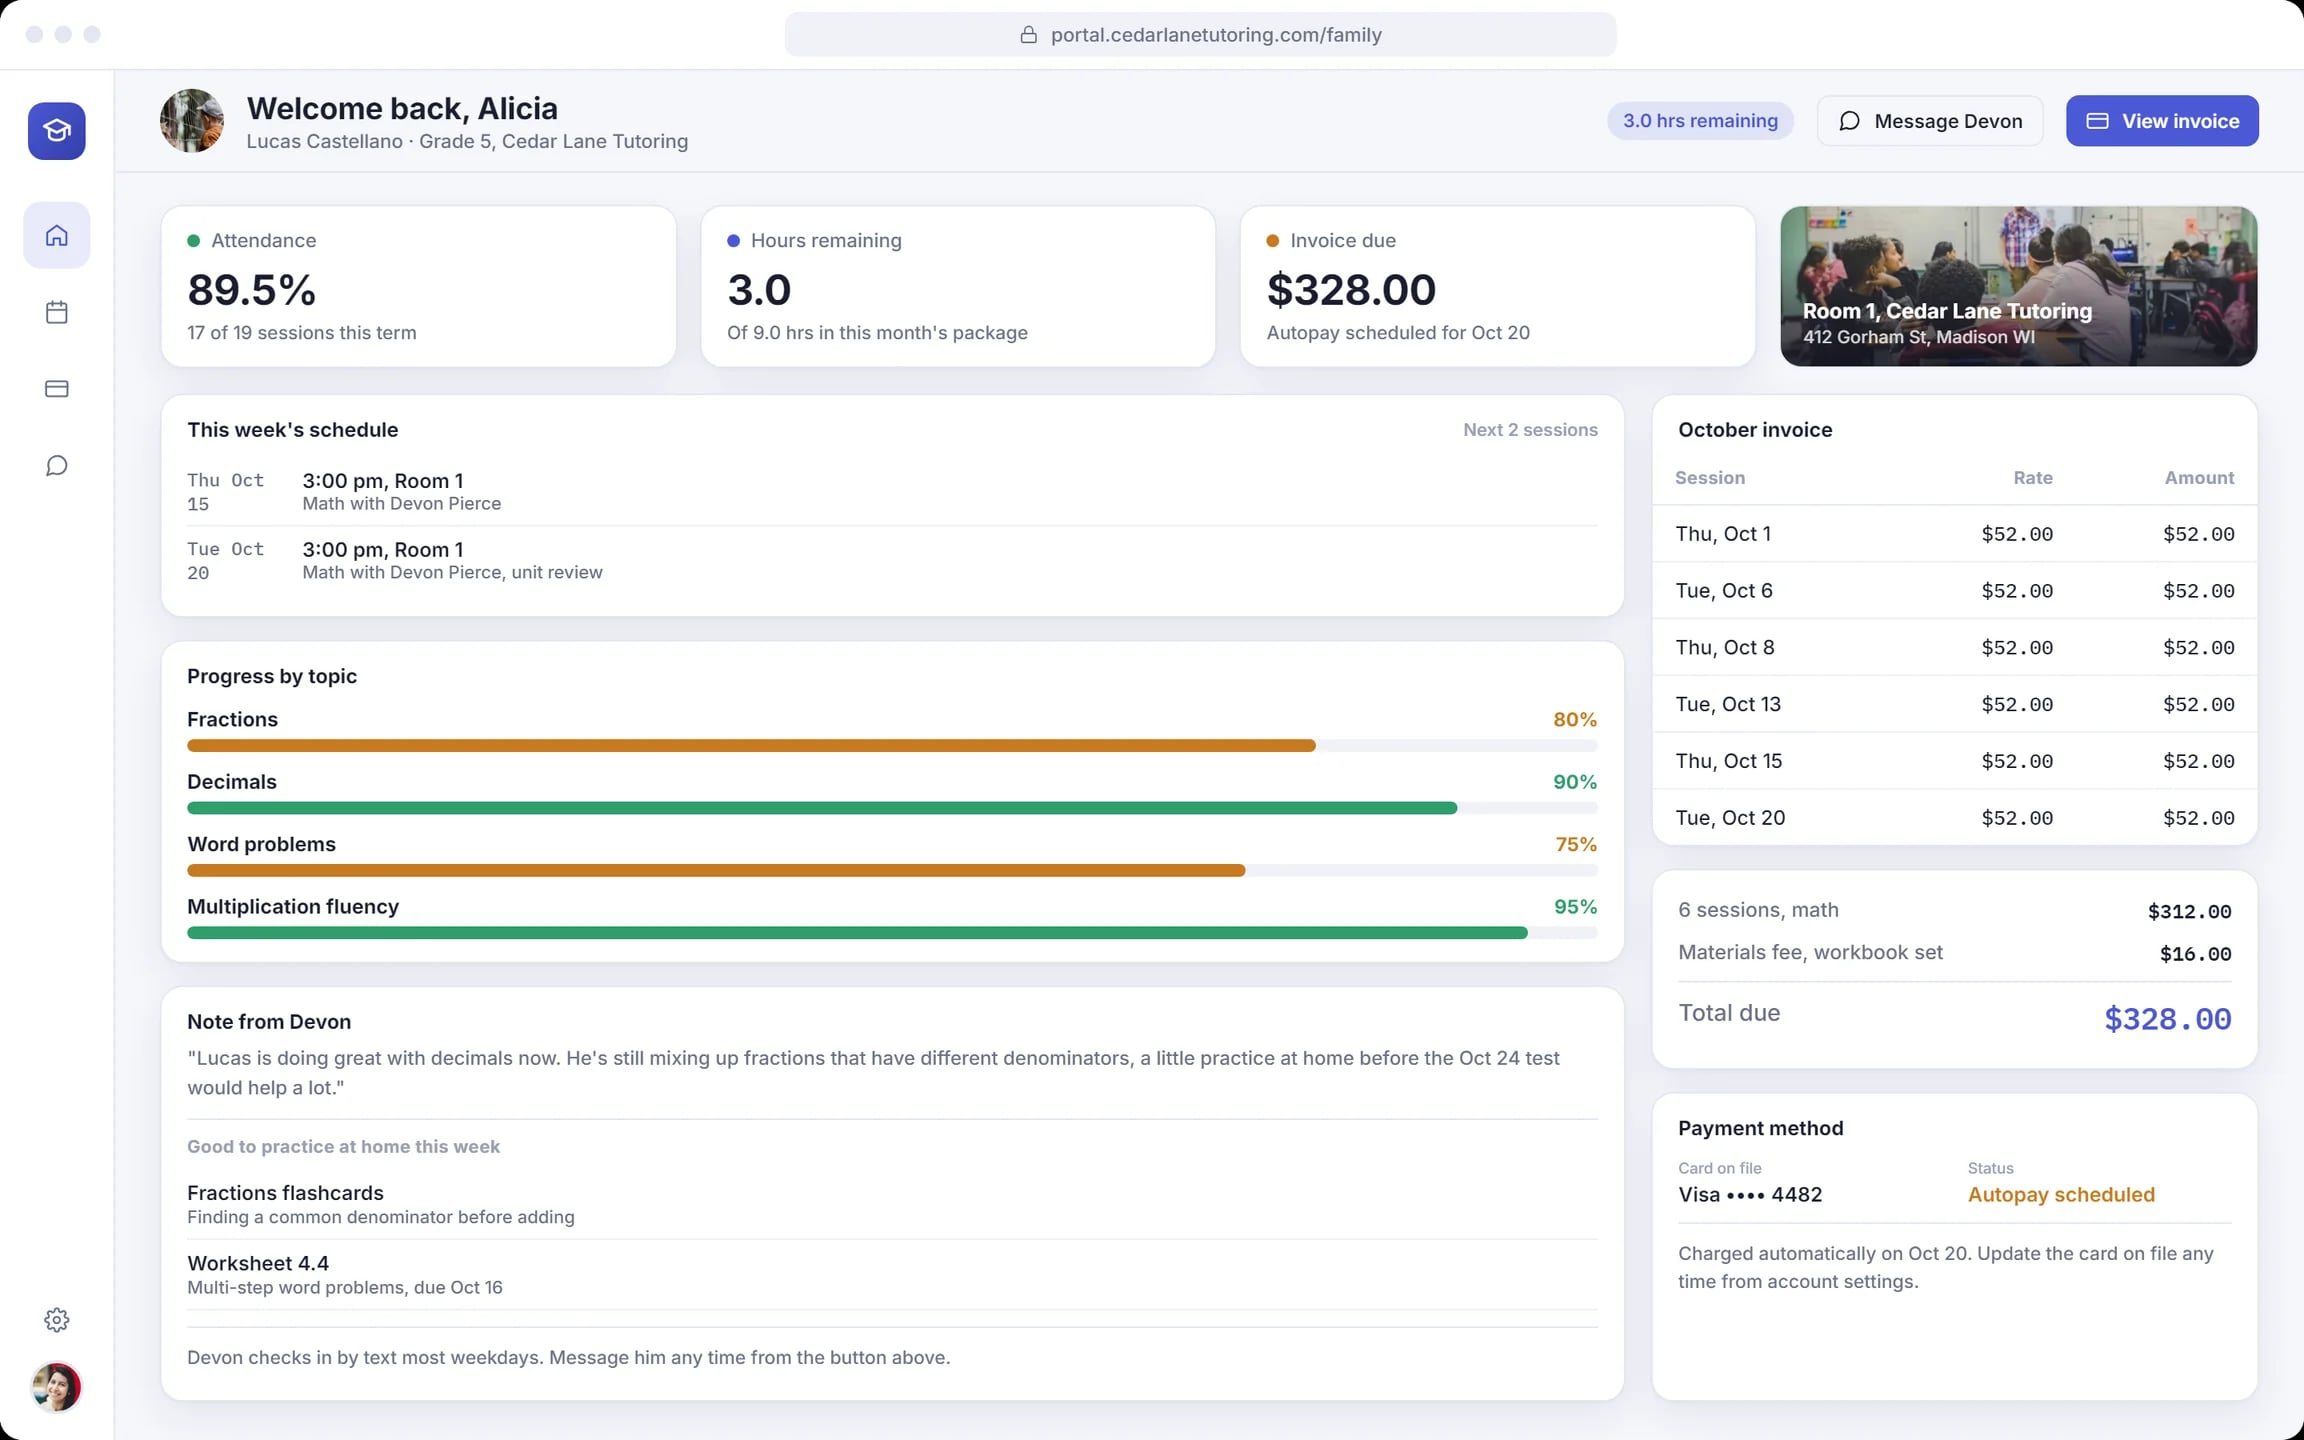Viewport: 2304px width, 1440px height.
Task: Click the Message Devon button
Action: coord(1930,121)
